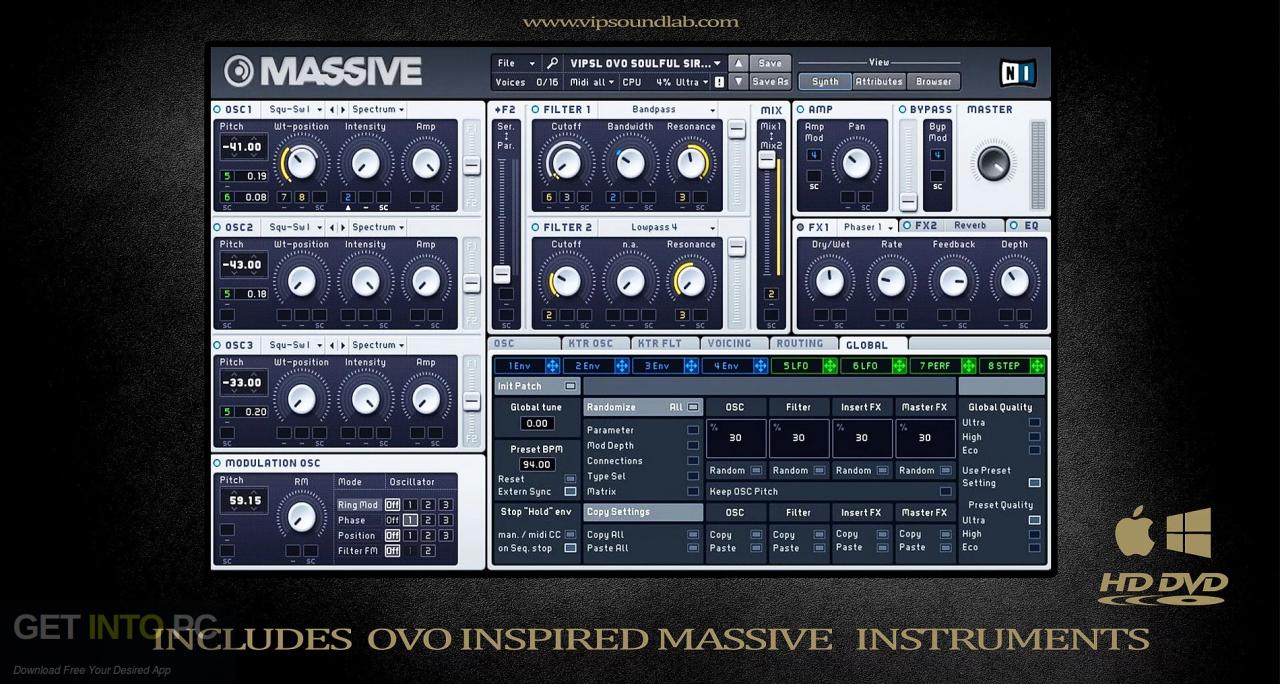
Task: Open Filter 1 Bandpass type dropdown
Action: point(660,109)
